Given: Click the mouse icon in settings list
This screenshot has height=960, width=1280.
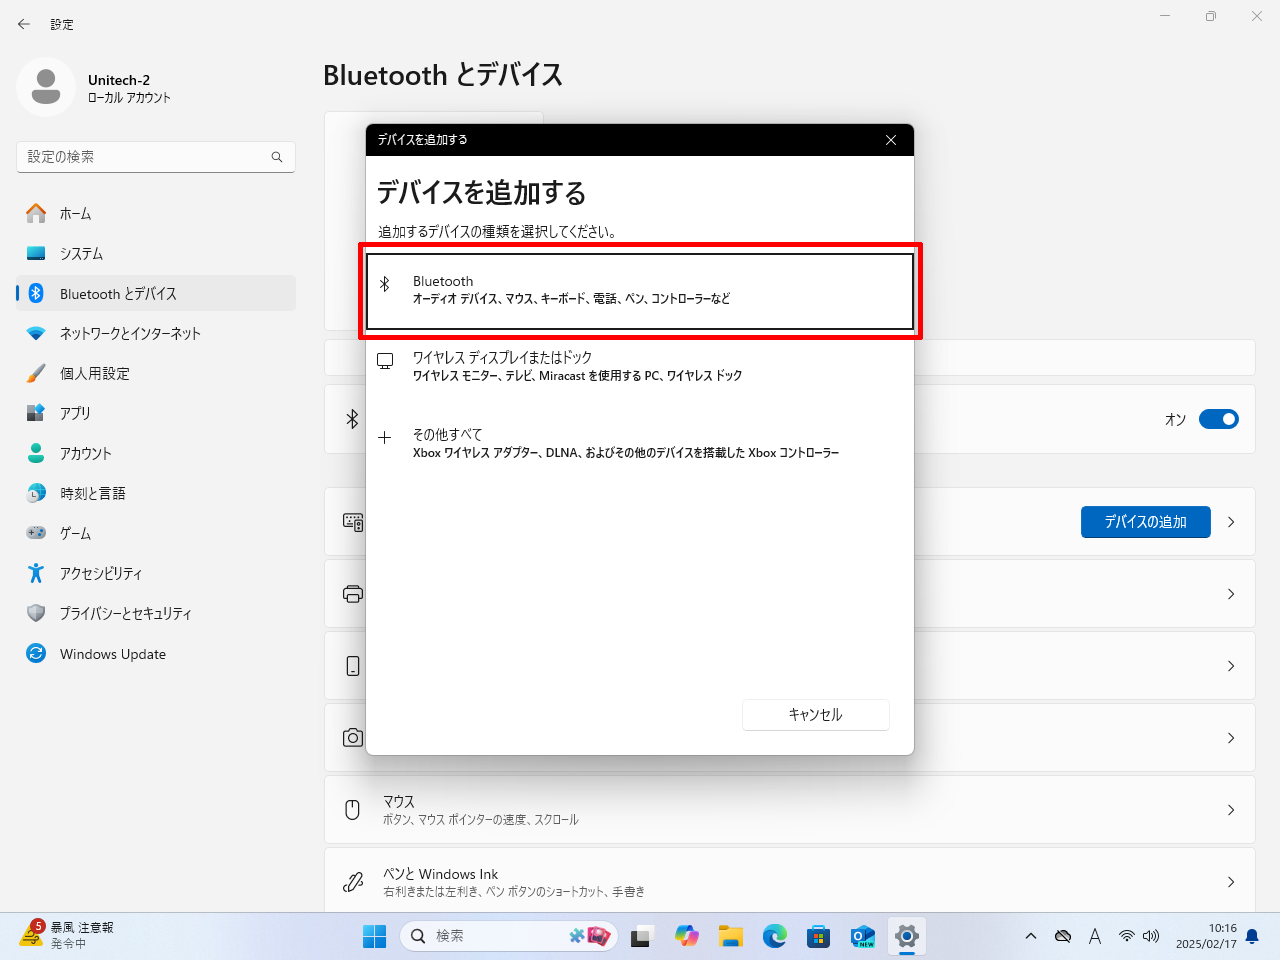Looking at the screenshot, I should 352,810.
